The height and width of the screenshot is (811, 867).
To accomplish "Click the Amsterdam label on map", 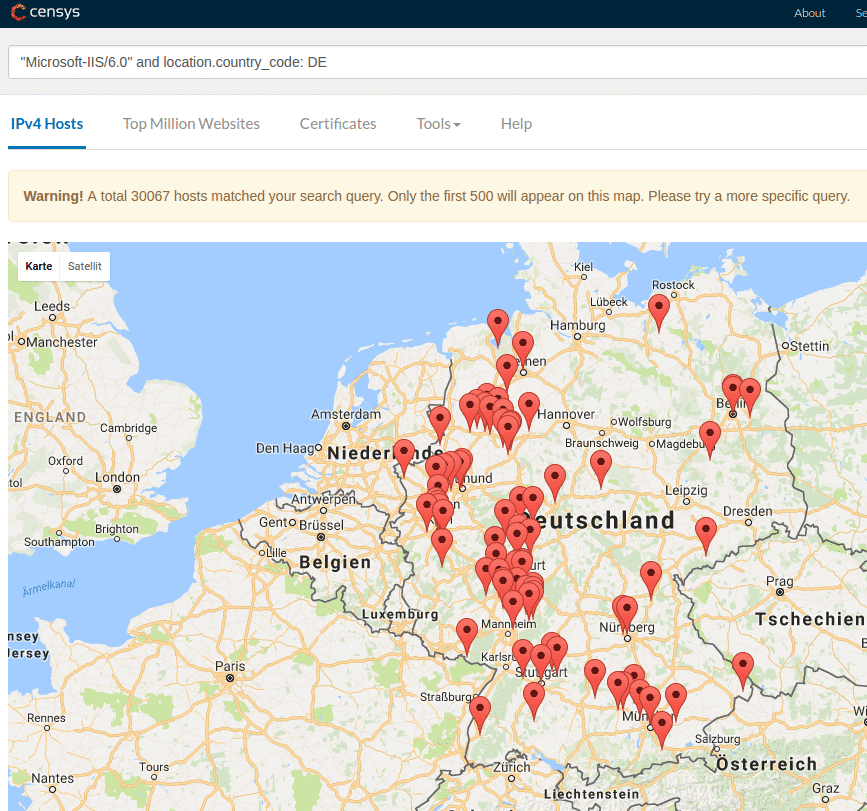I will pos(346,414).
